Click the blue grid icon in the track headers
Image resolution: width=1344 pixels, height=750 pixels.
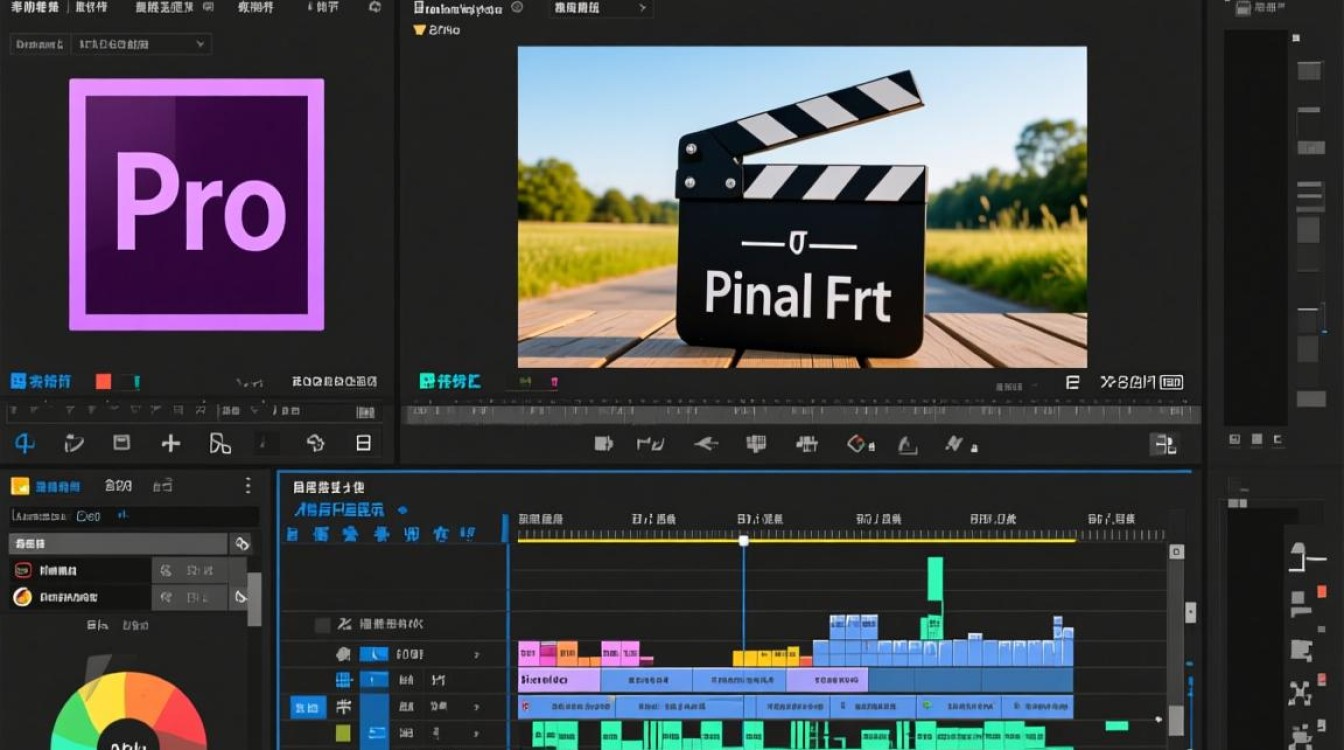coord(343,680)
